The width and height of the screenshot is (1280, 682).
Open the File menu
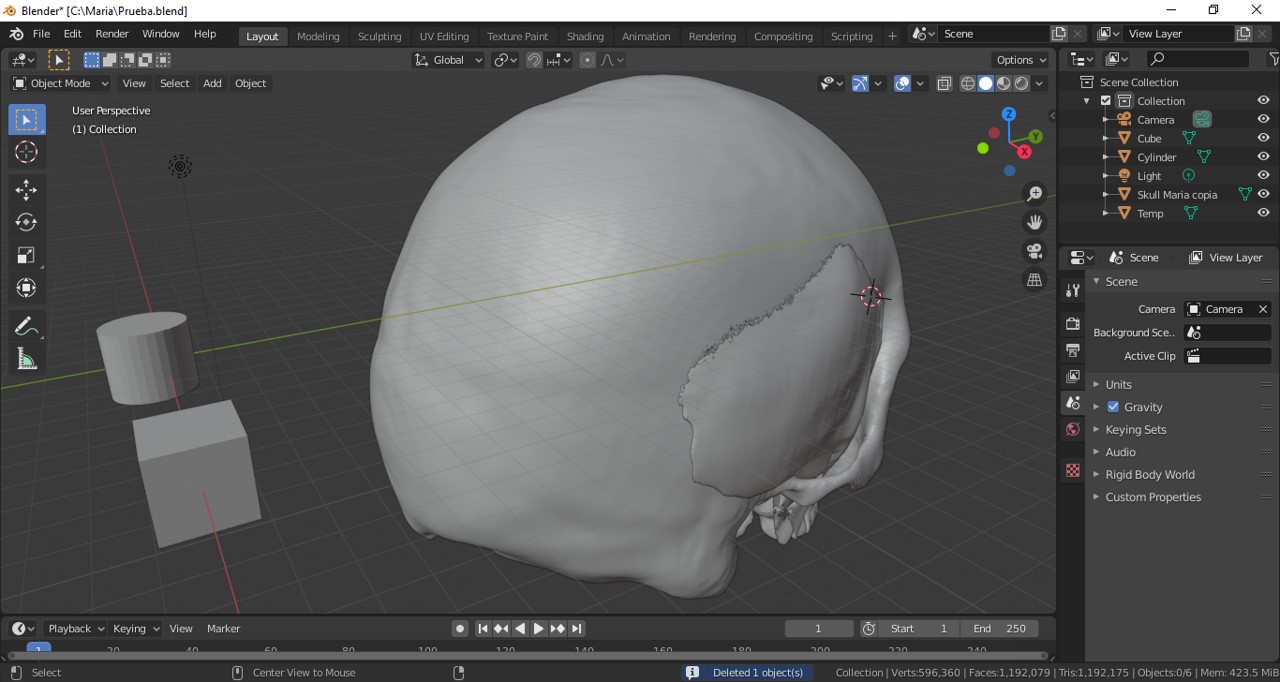41,34
